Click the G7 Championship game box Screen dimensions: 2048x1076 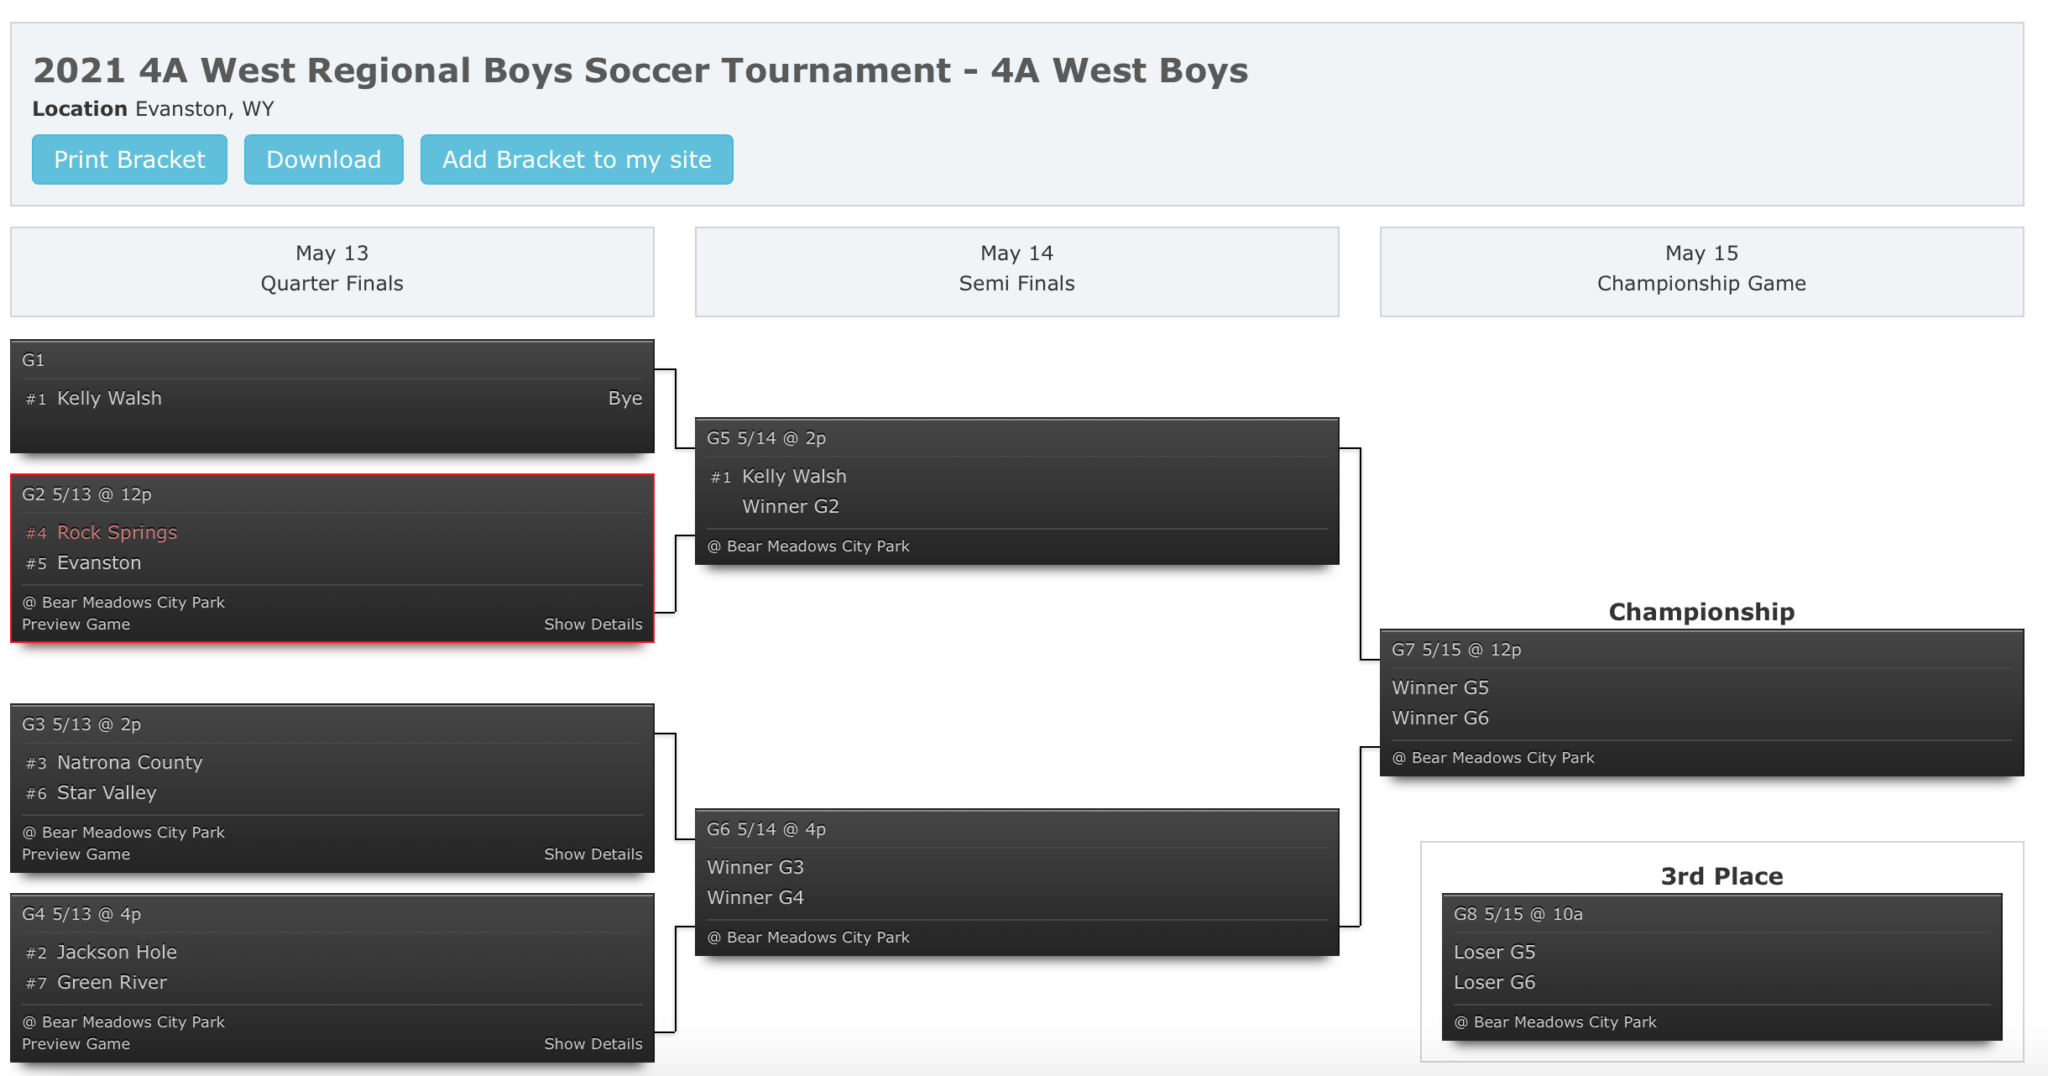[x=1701, y=703]
